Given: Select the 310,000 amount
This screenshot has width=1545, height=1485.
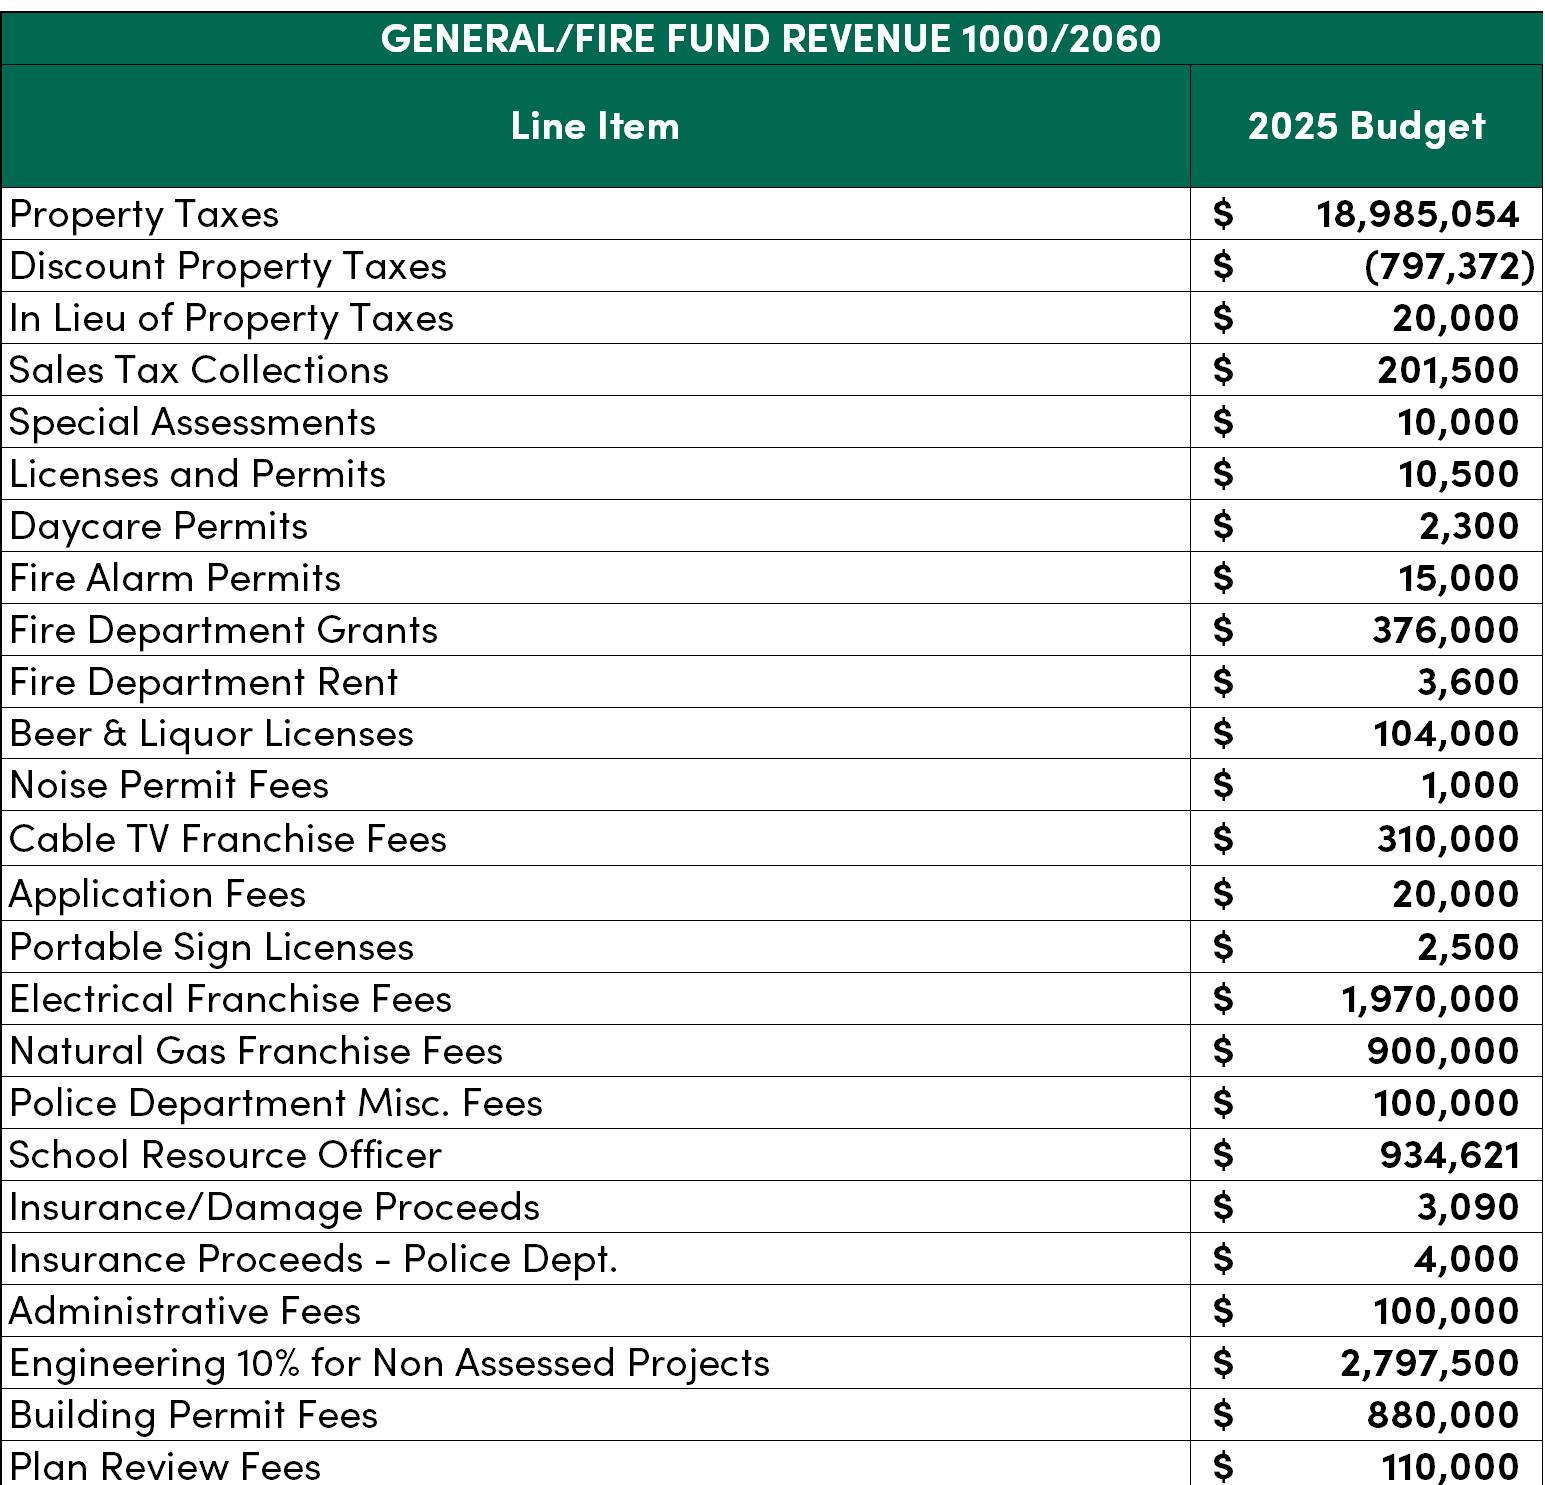Looking at the screenshot, I should 1448,839.
